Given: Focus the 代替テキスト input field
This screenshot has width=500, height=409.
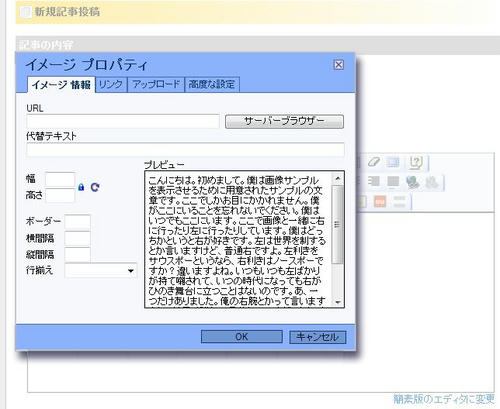Looking at the screenshot, I should [x=185, y=150].
